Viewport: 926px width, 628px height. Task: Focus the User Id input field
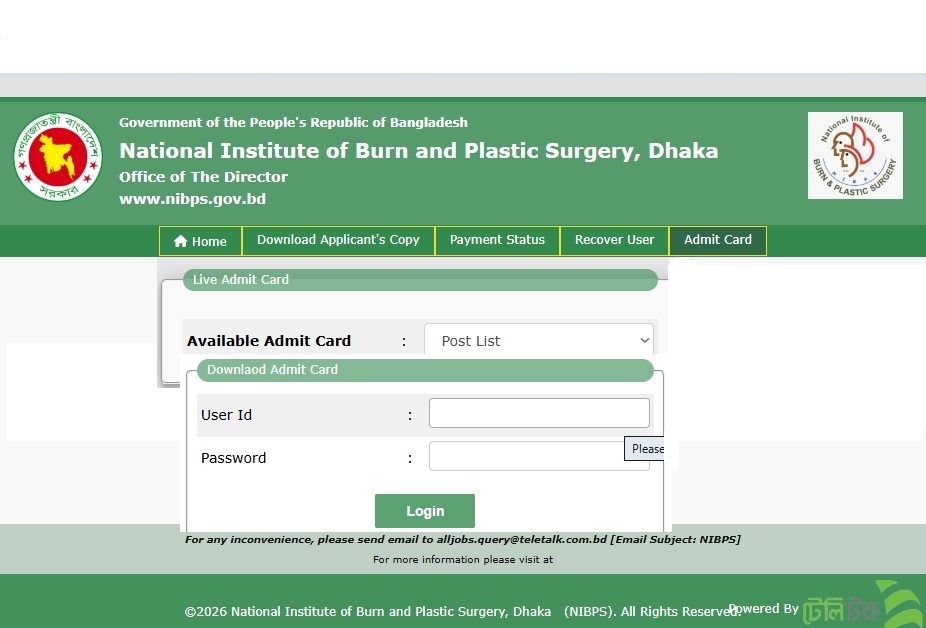pyautogui.click(x=539, y=414)
